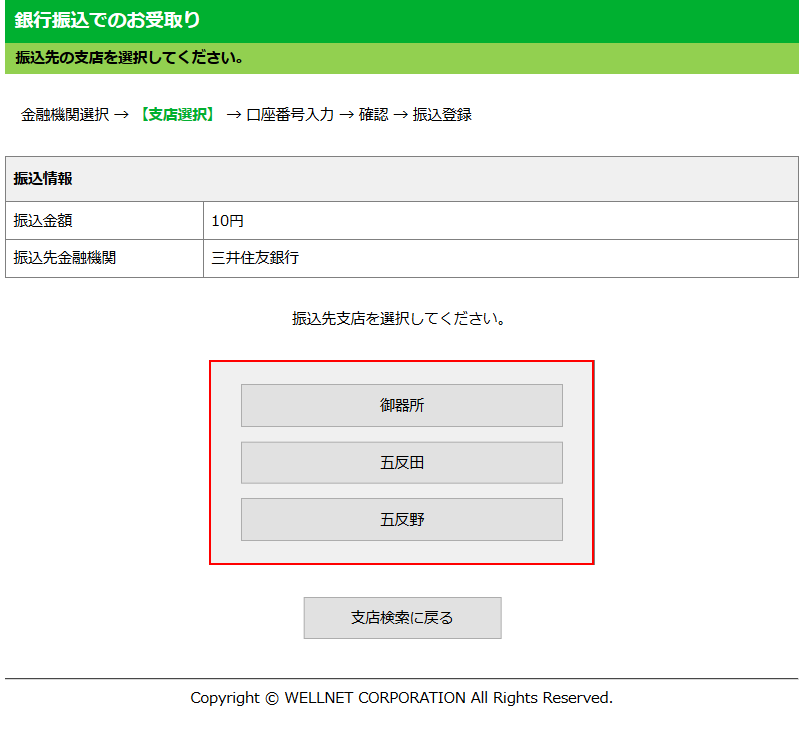Select the 三井住友銀行 bank name value

coord(255,258)
